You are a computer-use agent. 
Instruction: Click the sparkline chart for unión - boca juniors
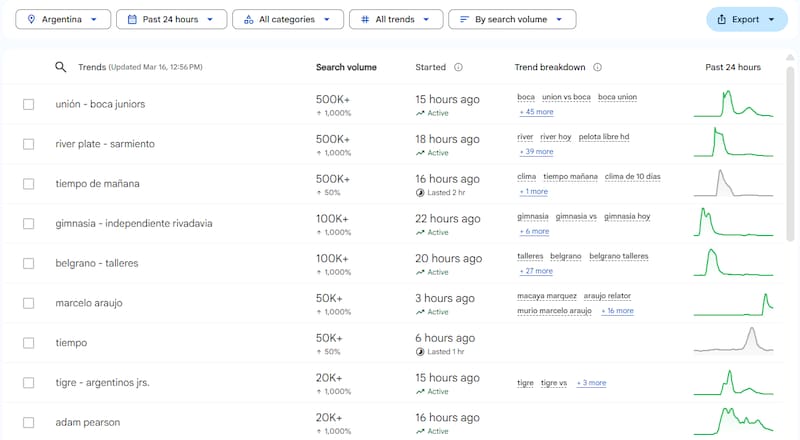[x=733, y=104]
